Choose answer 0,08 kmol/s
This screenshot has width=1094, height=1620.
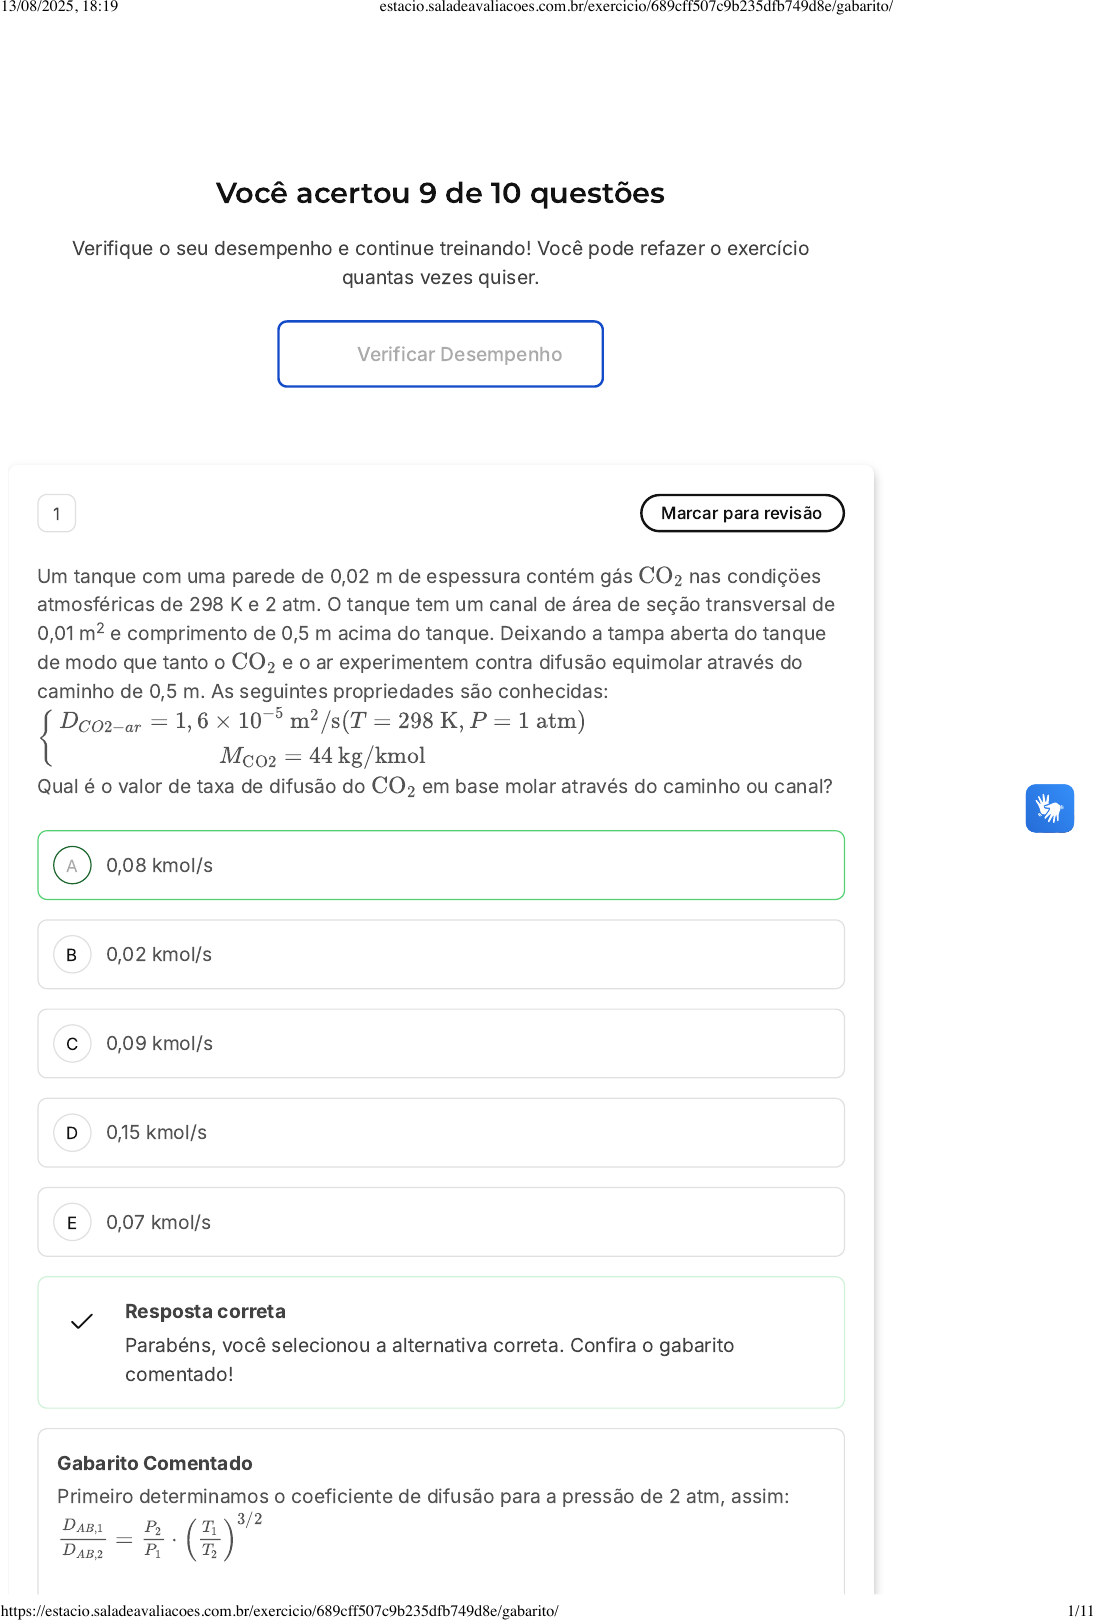[x=441, y=865]
